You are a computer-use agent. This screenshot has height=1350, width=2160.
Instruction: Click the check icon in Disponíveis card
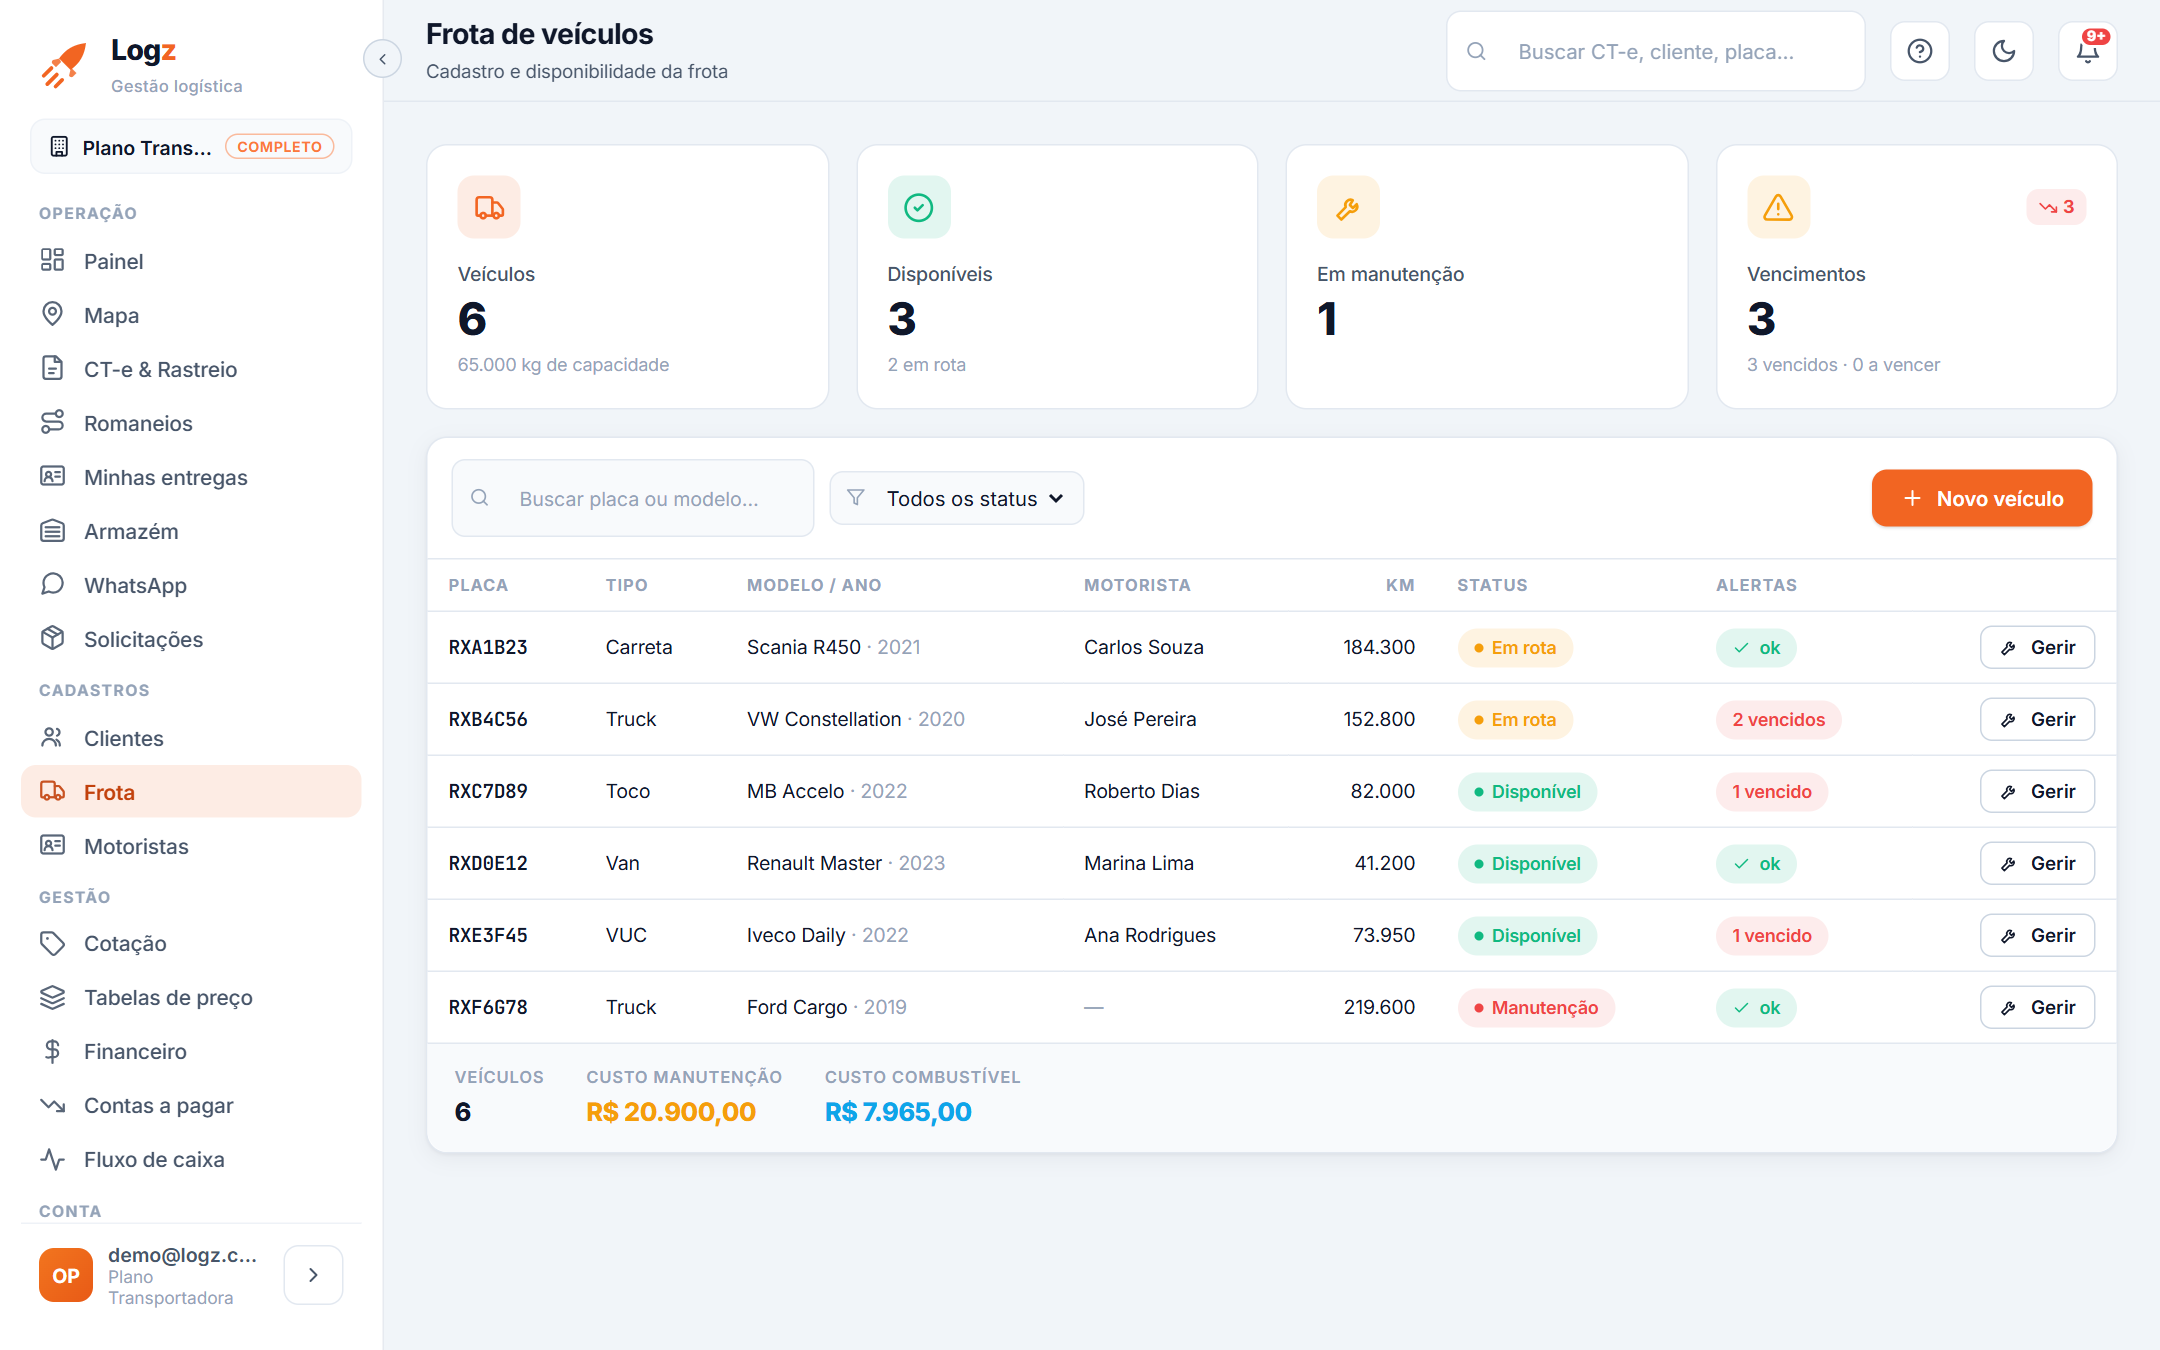(x=918, y=207)
